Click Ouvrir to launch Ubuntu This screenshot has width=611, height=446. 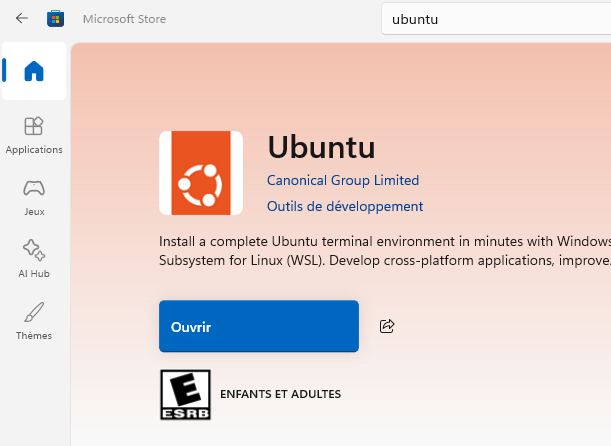tap(259, 326)
